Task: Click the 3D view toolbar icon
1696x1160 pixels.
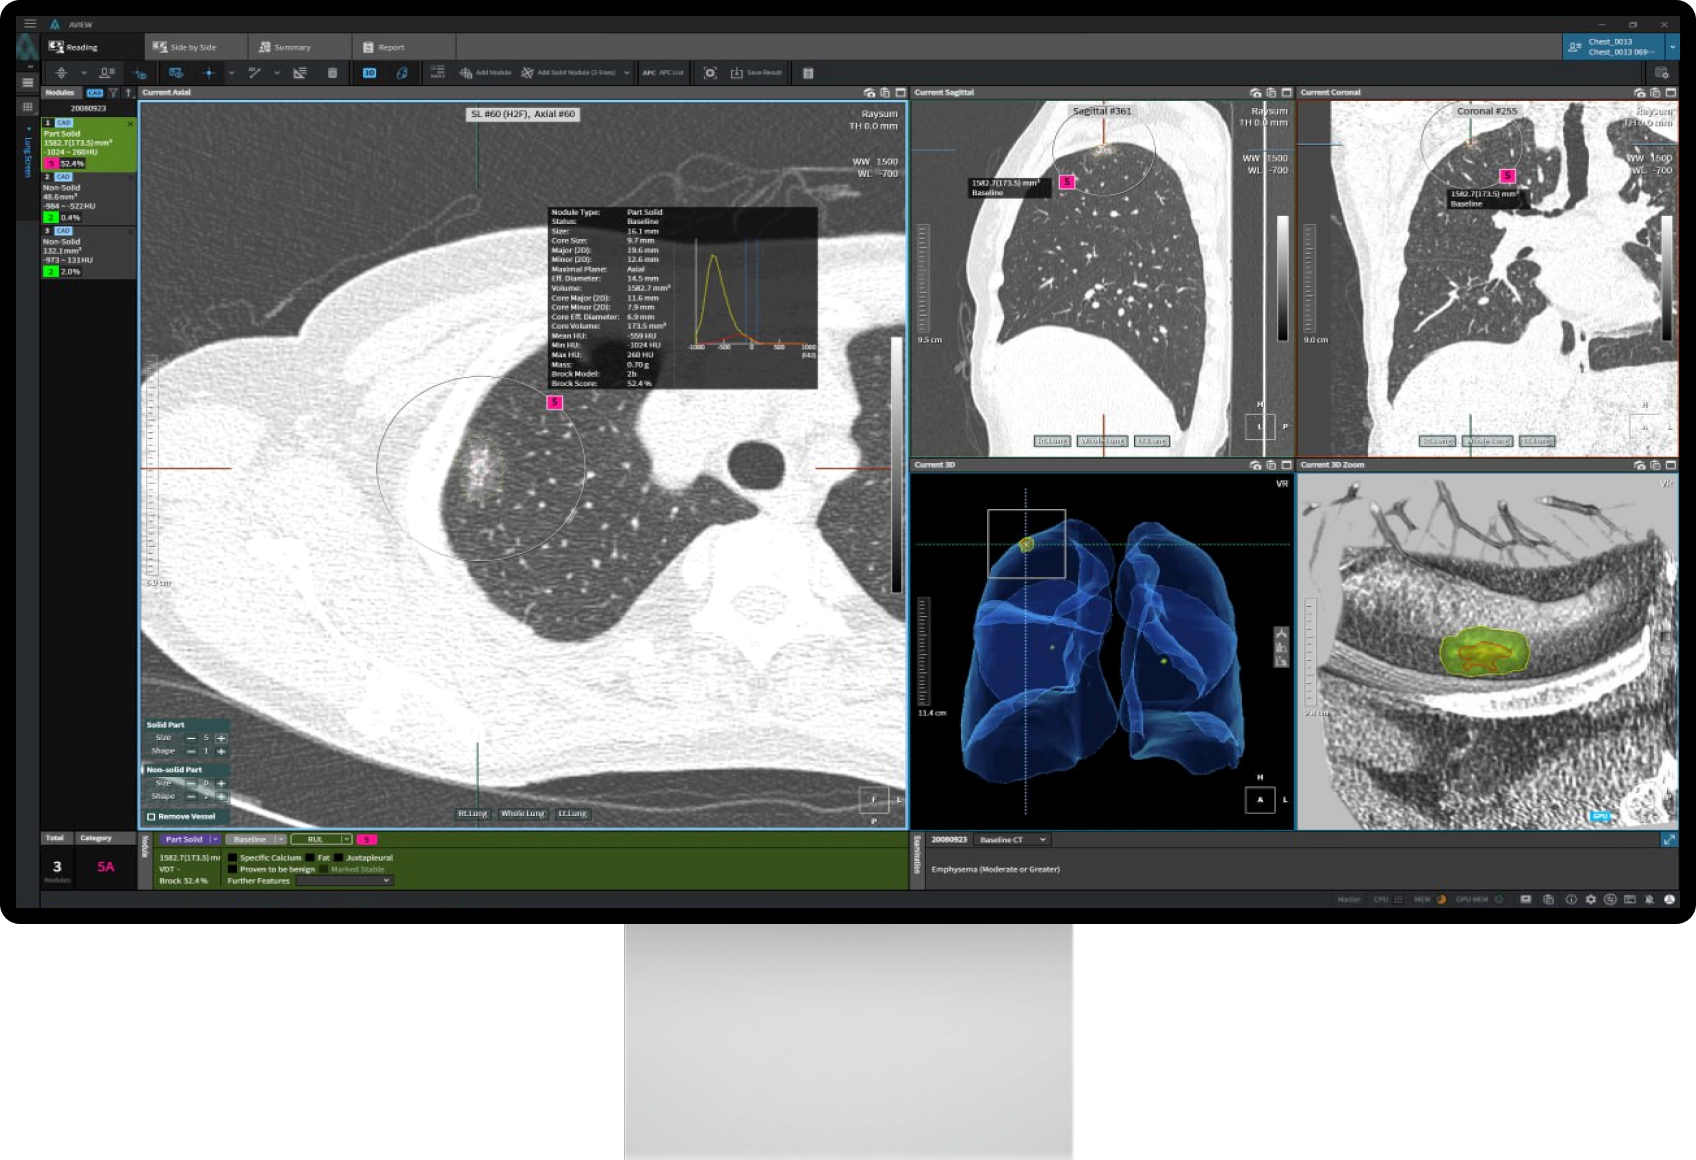Action: tap(369, 73)
